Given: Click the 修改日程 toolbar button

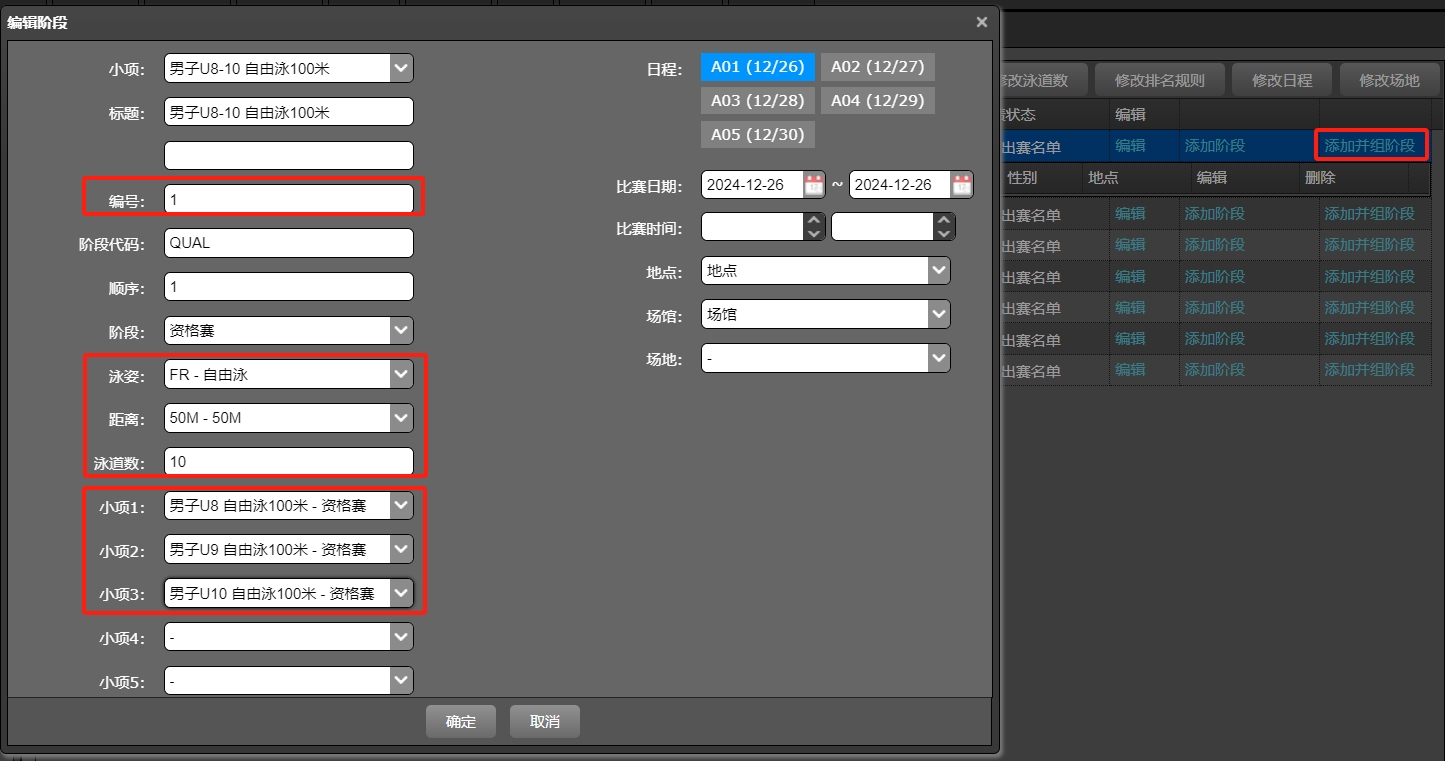Looking at the screenshot, I should coord(1281,78).
